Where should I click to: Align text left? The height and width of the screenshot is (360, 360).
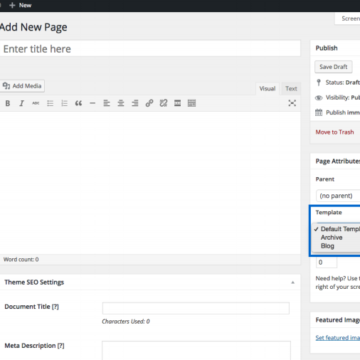(x=107, y=103)
